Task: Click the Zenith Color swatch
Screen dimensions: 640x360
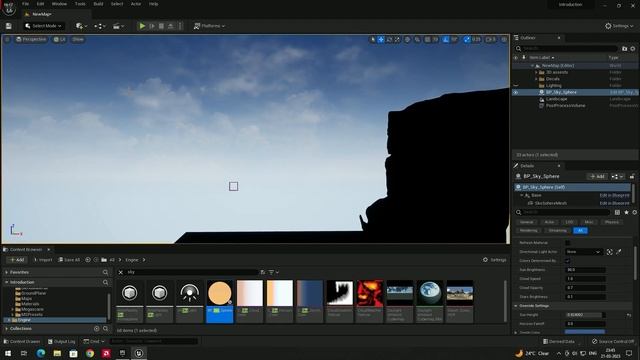Action: click(585, 332)
